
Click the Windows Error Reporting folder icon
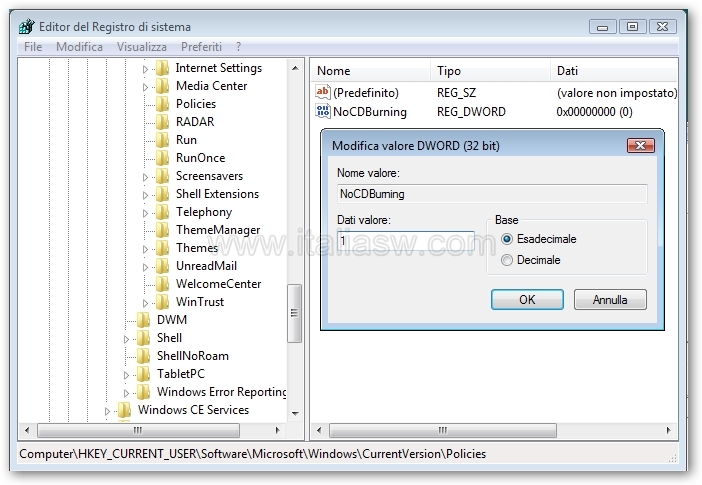(143, 392)
